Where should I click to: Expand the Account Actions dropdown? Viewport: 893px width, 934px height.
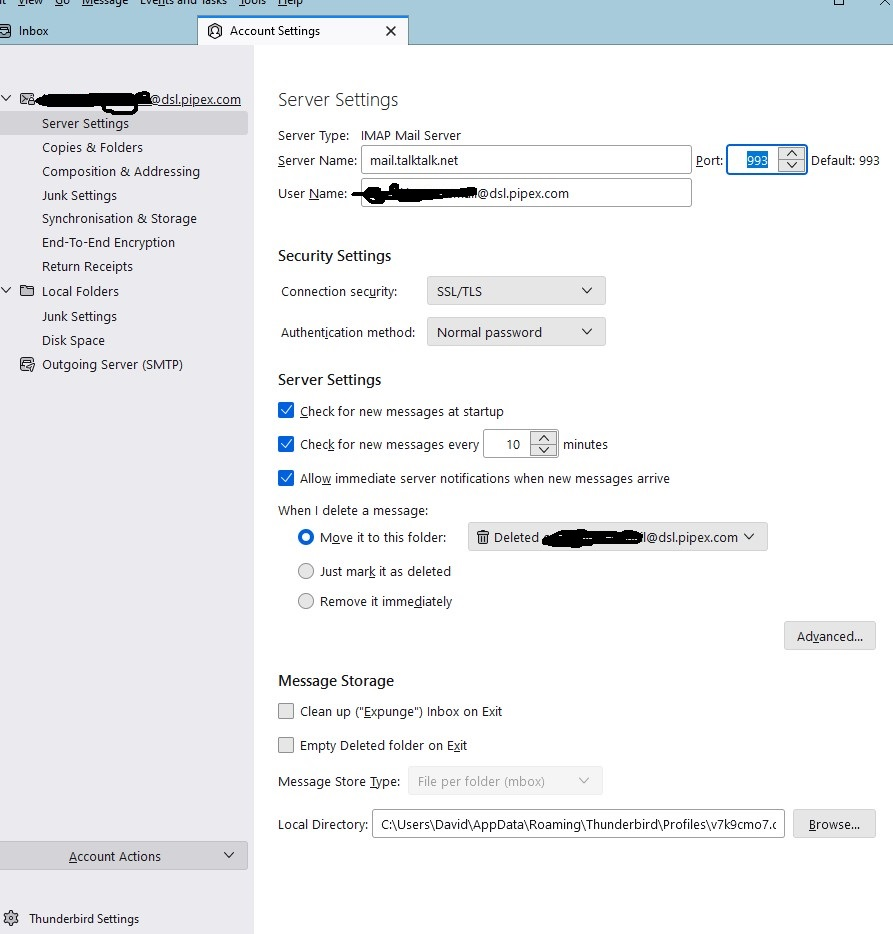pyautogui.click(x=123, y=856)
